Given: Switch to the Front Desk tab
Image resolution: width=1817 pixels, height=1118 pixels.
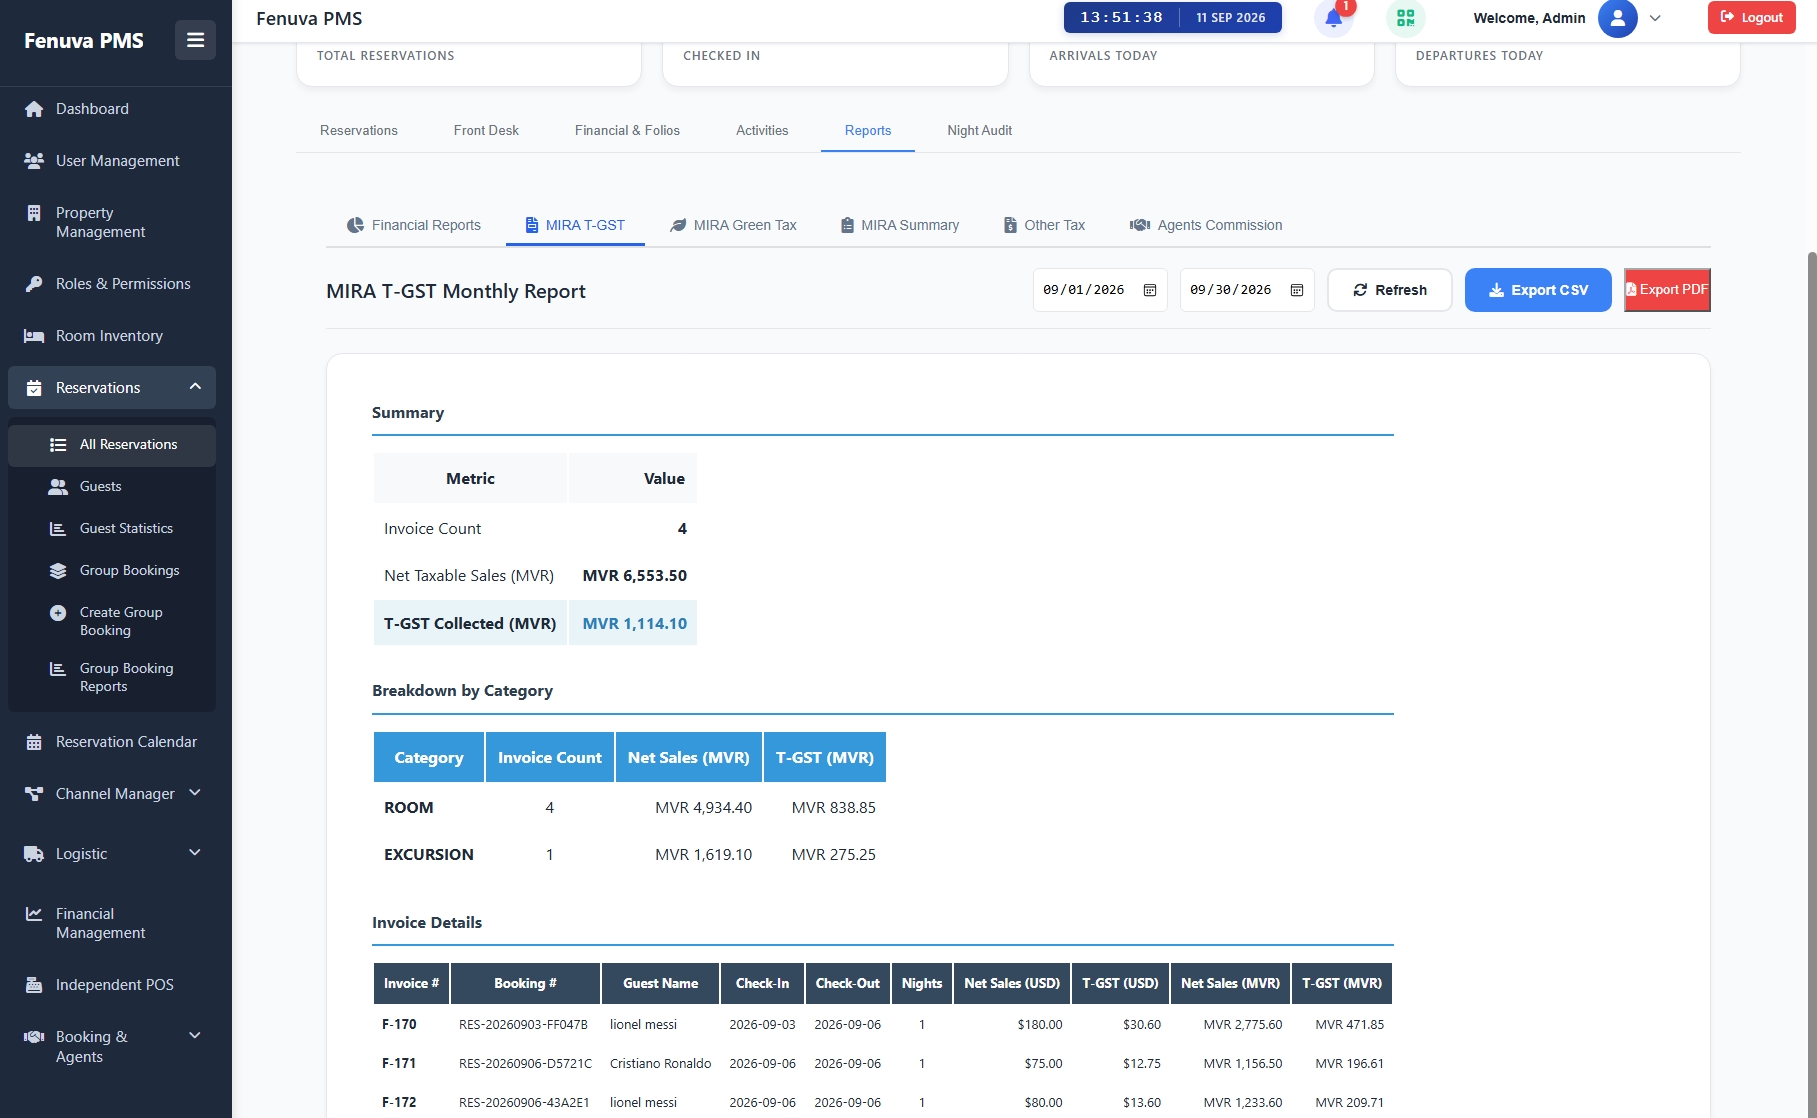Looking at the screenshot, I should click(x=486, y=131).
